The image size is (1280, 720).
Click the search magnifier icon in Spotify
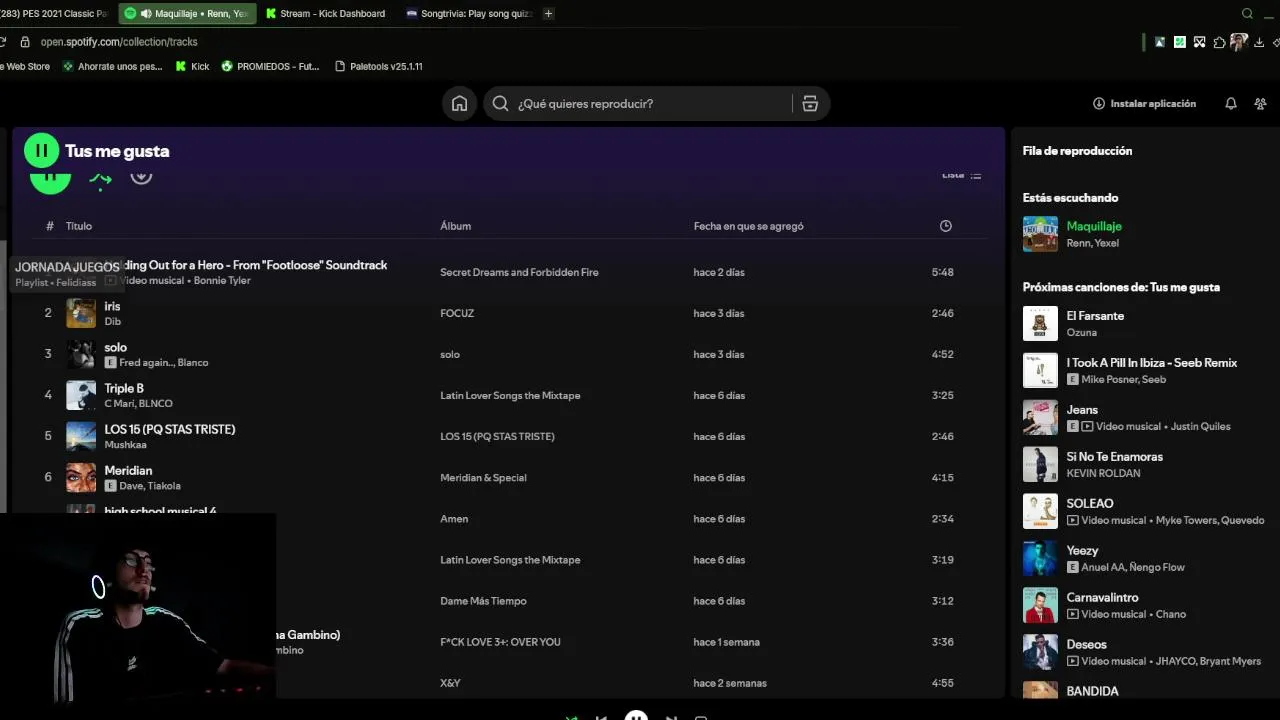(500, 103)
